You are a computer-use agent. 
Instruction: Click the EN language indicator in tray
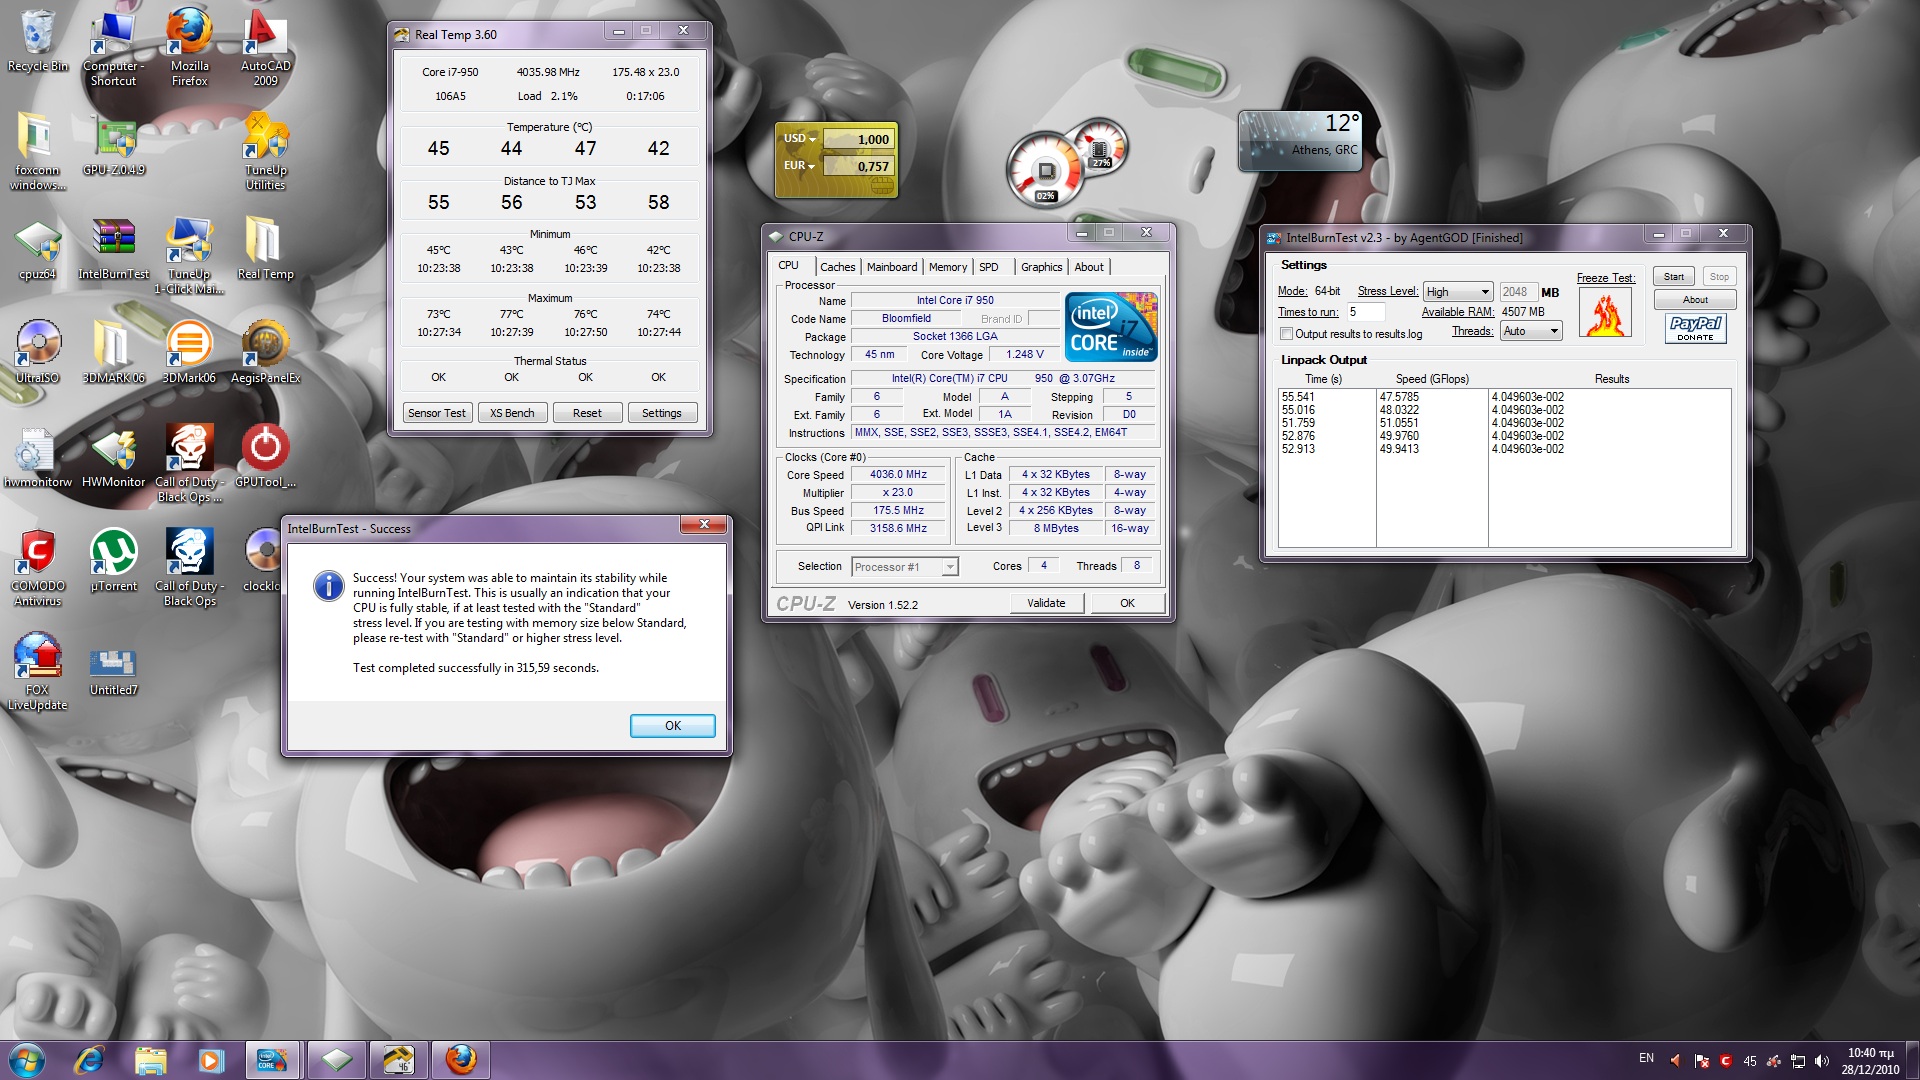pyautogui.click(x=1646, y=1058)
